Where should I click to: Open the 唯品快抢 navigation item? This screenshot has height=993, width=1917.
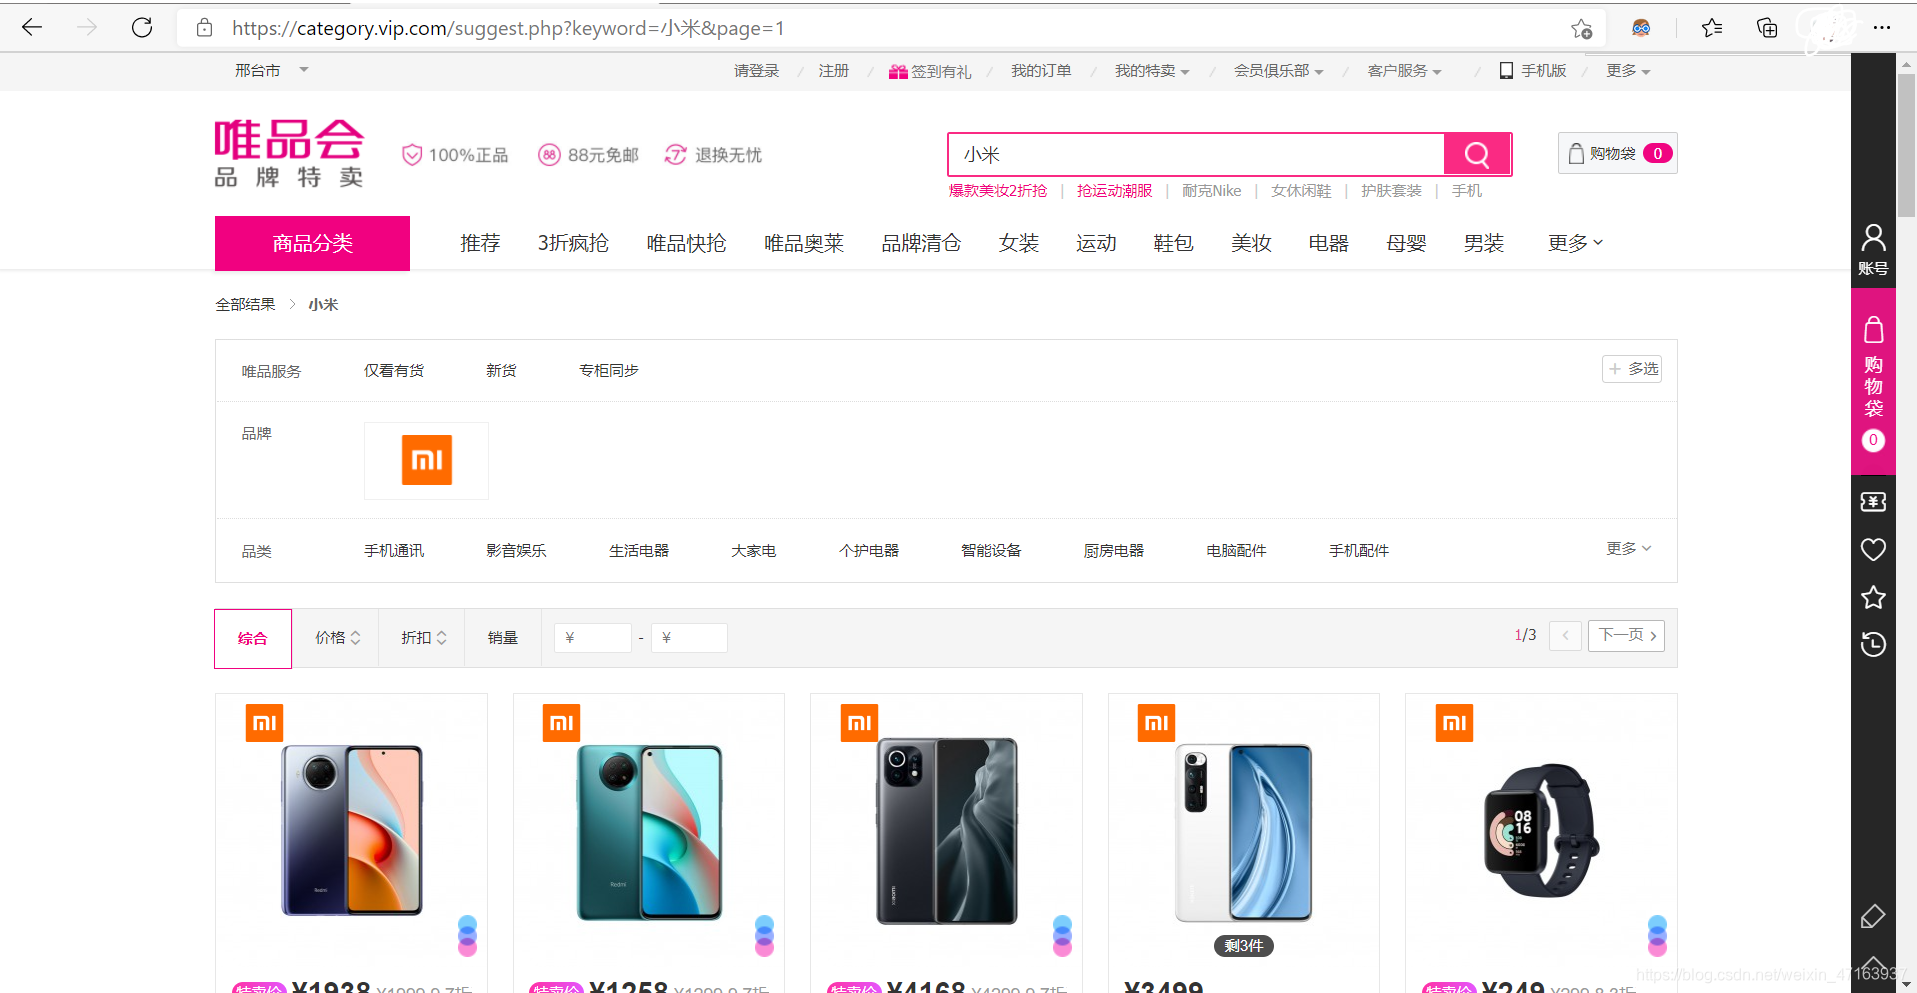click(x=686, y=243)
